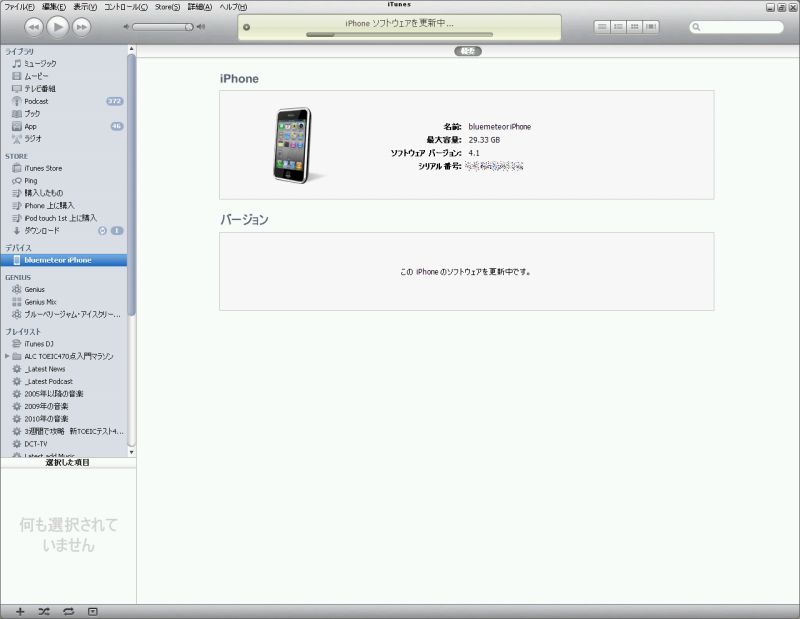Viewport: 800px width, 619px height.
Task: Play the current track
Action: pyautogui.click(x=58, y=27)
